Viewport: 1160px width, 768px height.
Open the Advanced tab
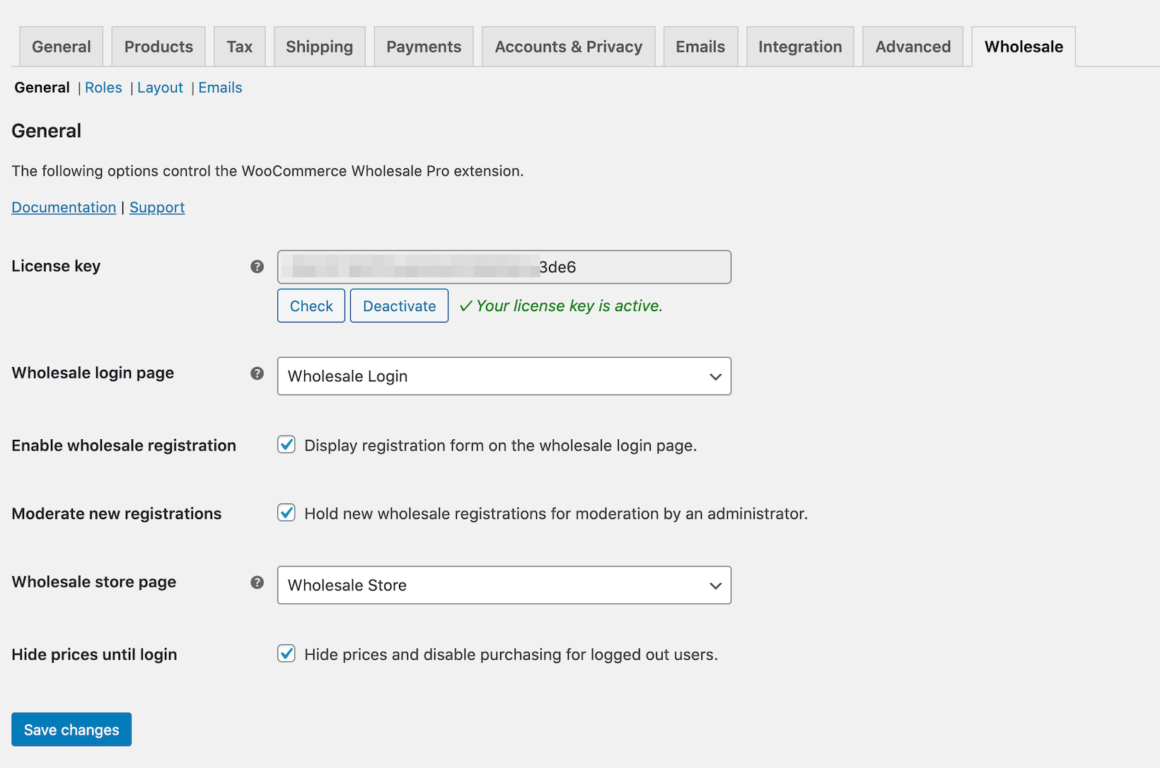click(x=913, y=47)
